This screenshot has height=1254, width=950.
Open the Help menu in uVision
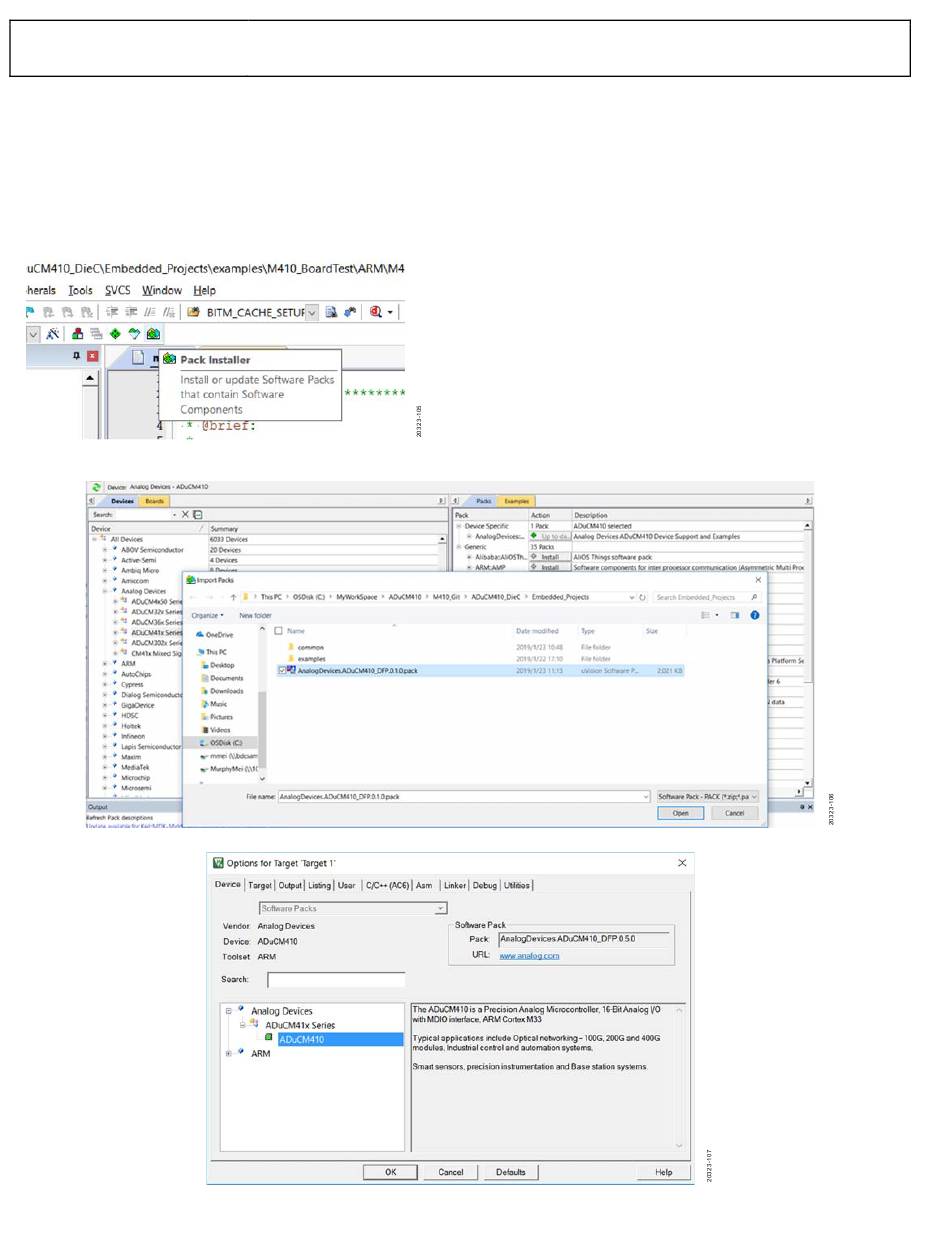tap(204, 290)
